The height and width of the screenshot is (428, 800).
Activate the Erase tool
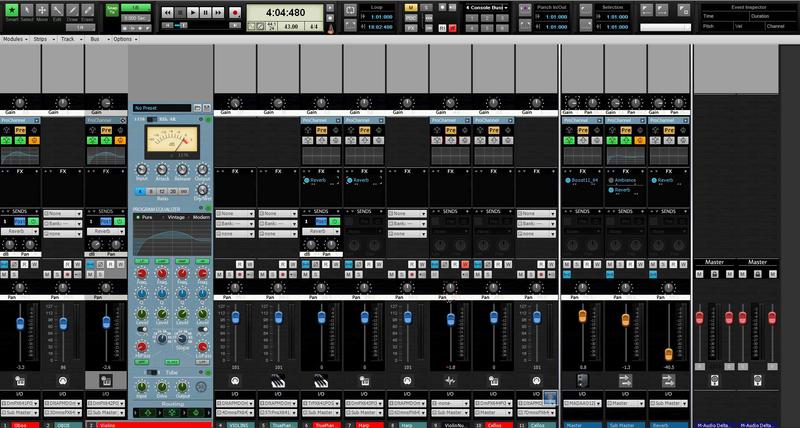[88, 10]
